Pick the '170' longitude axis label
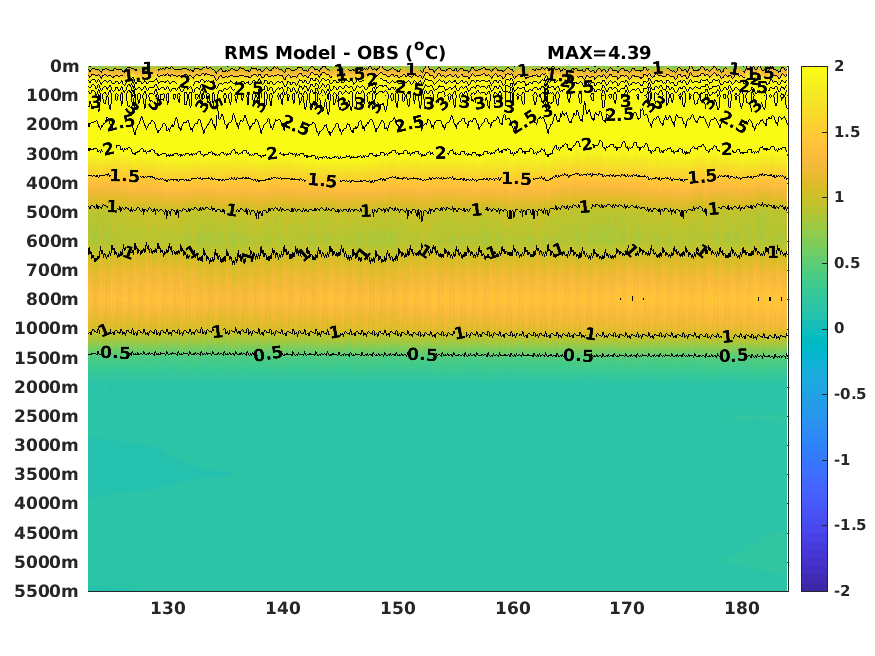Image resolution: width=875 pixels, height=656 pixels. click(x=627, y=608)
